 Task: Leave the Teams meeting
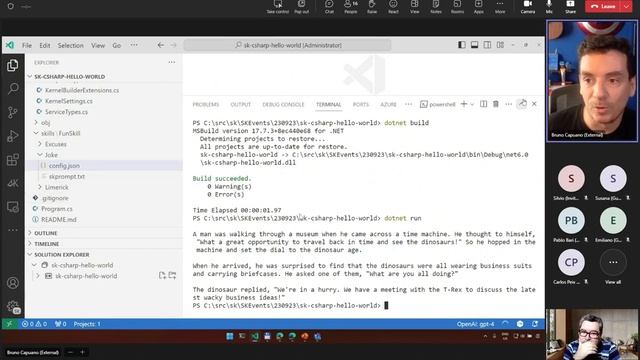[603, 7]
